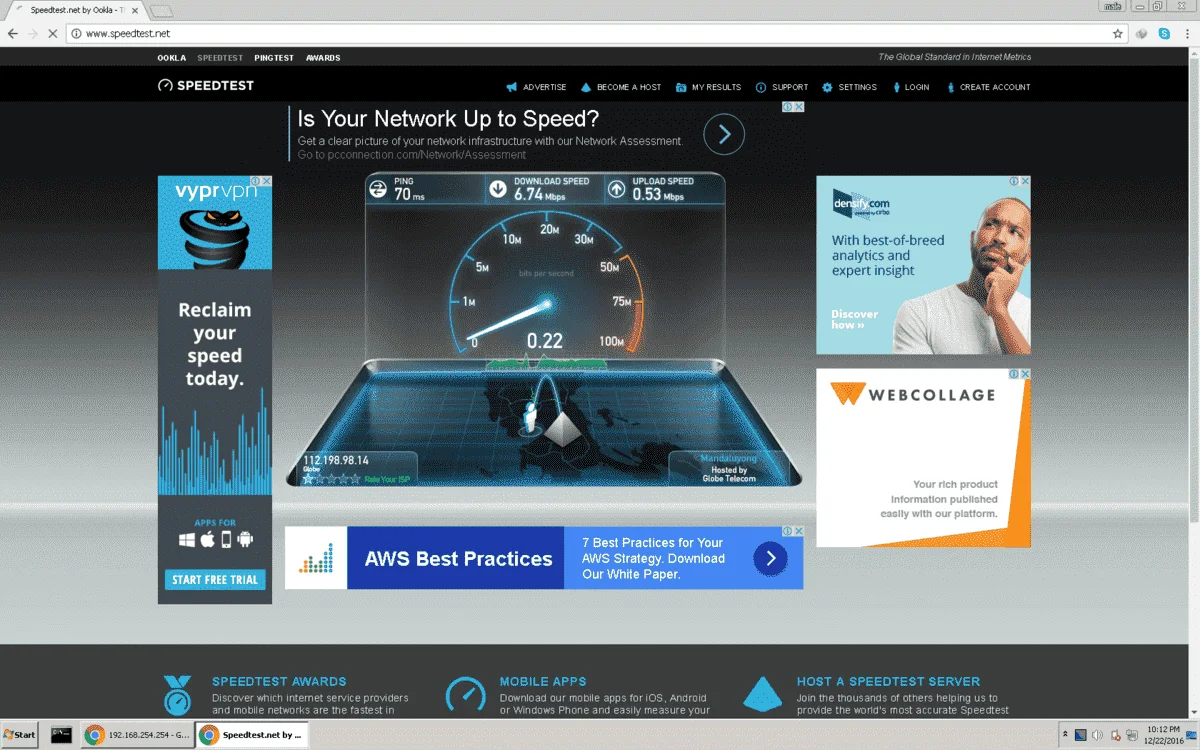
Task: Click the gray cloud extension icon
Action: [1142, 33]
